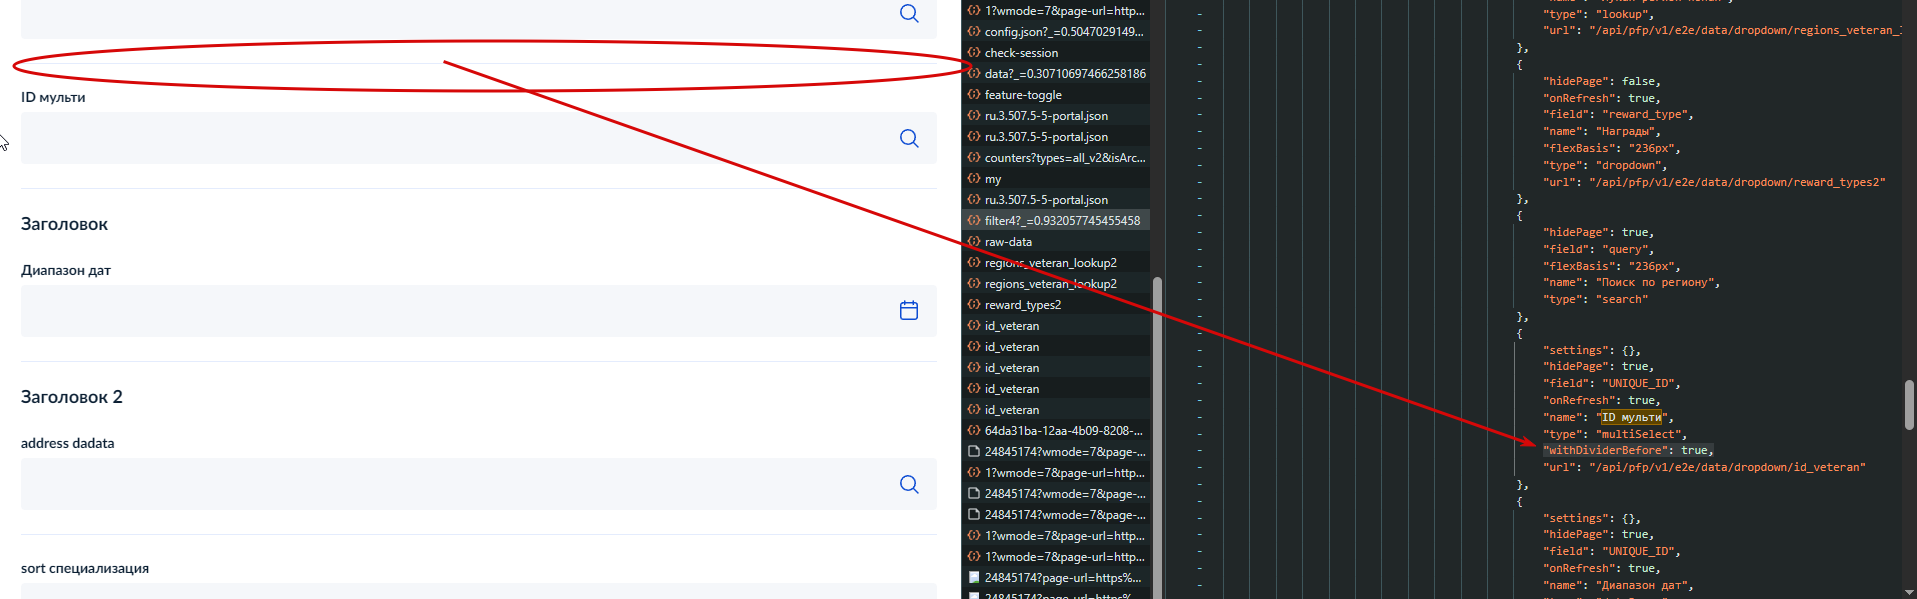Click the Заголовок 2 section heading
Viewport: 1917px width, 599px height.
pyautogui.click(x=72, y=397)
